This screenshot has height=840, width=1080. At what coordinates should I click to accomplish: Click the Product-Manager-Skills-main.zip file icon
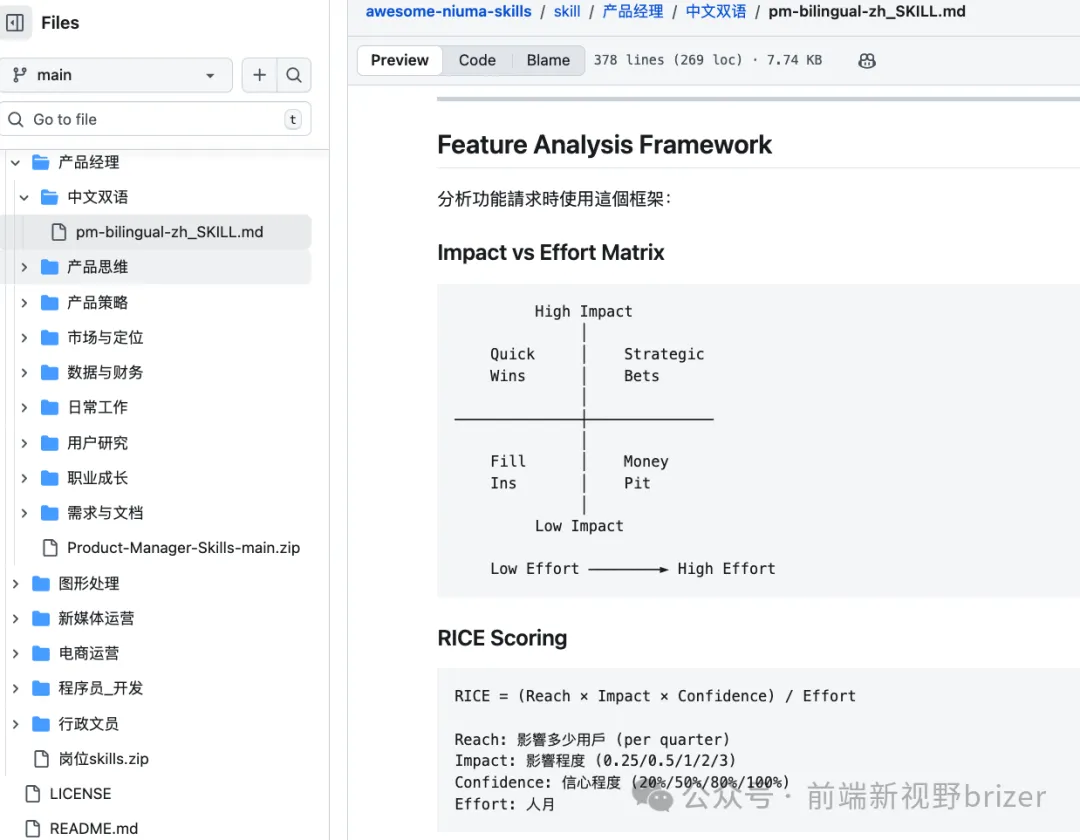pos(49,548)
